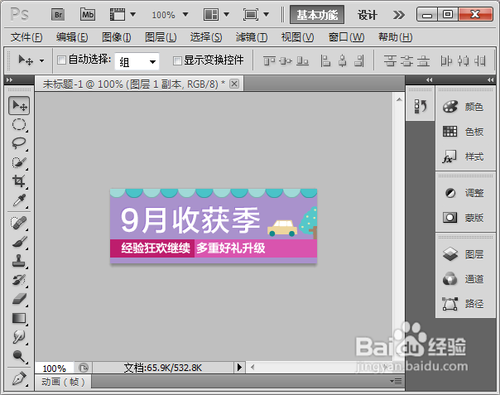The width and height of the screenshot is (500, 395).
Task: Open the 编辑(E) menu
Action: click(72, 37)
